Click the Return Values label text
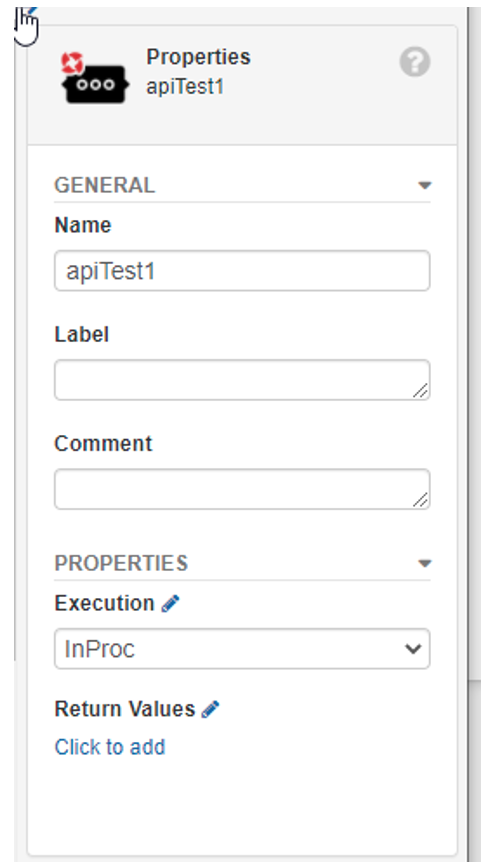Viewport: 486px width, 868px height. pyautogui.click(x=125, y=709)
